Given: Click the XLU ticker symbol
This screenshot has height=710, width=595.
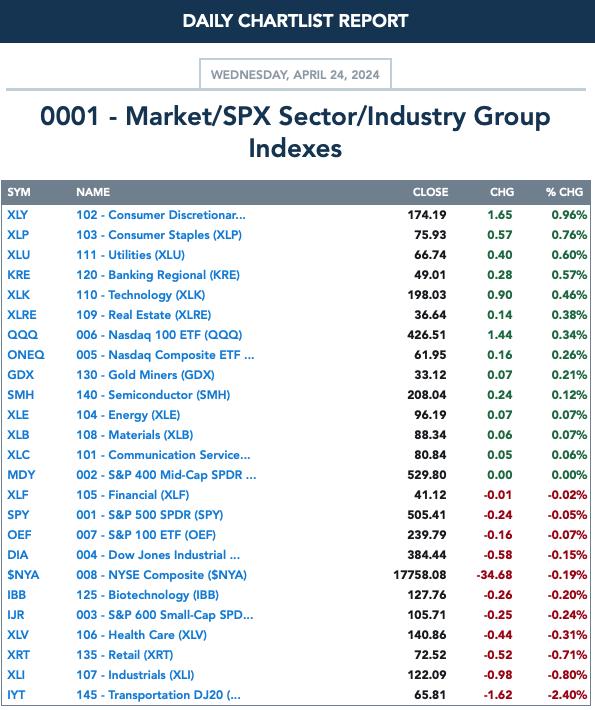Looking at the screenshot, I should [x=19, y=255].
